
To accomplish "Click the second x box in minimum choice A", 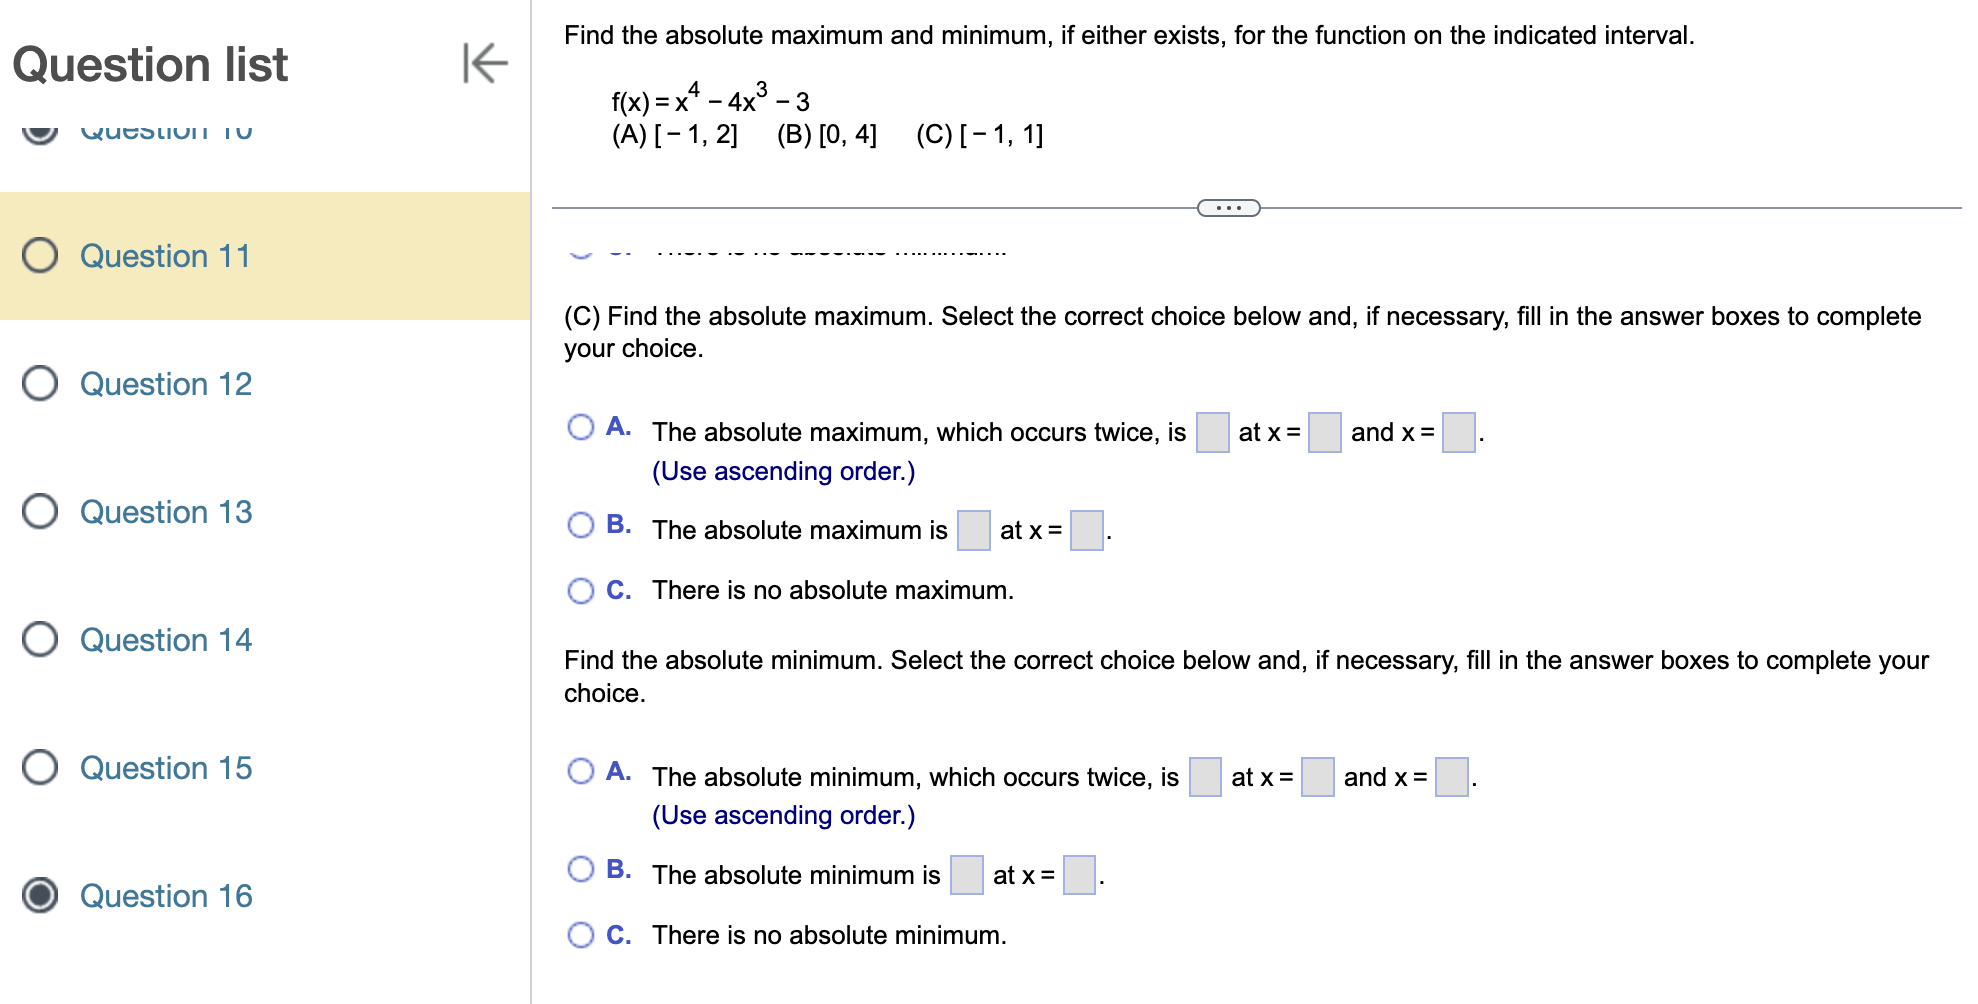I will (x=1450, y=777).
